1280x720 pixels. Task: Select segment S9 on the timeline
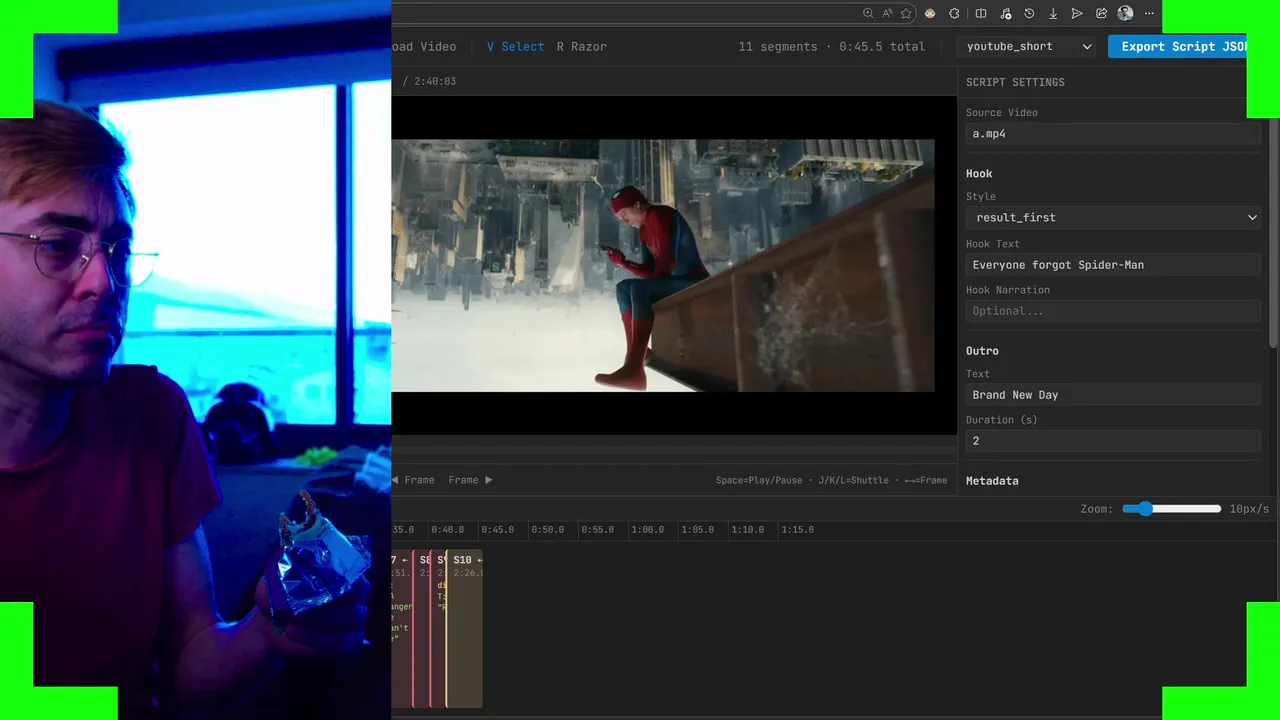tap(439, 628)
